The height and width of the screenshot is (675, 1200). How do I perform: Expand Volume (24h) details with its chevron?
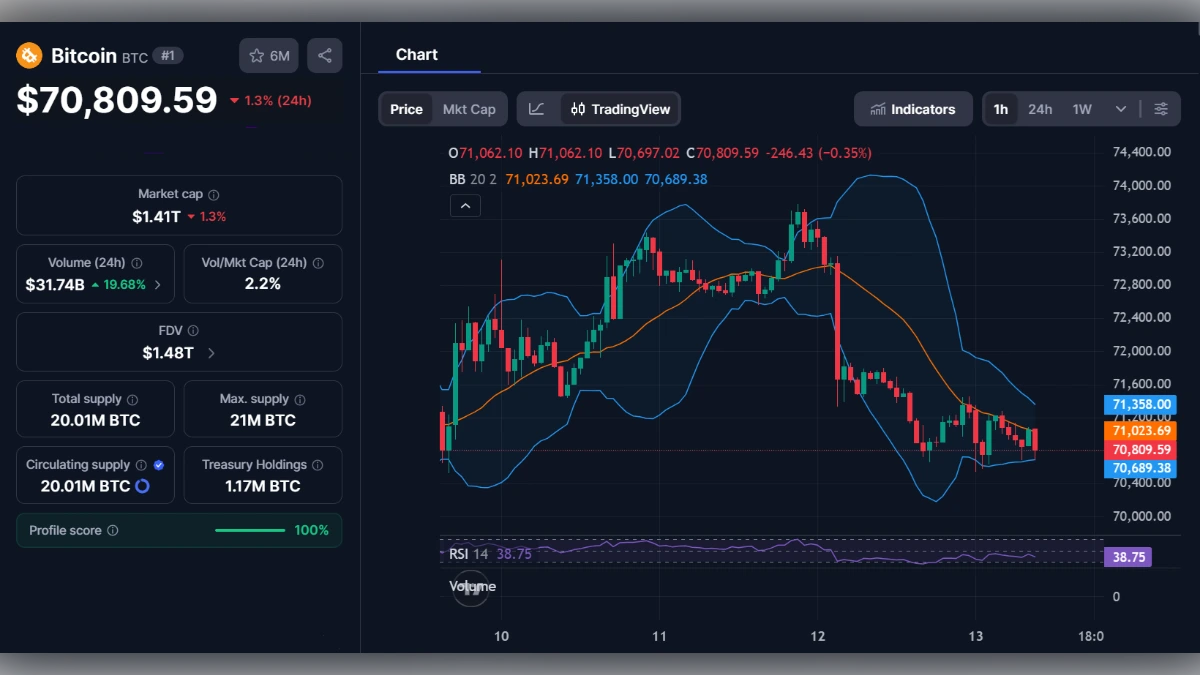point(156,284)
